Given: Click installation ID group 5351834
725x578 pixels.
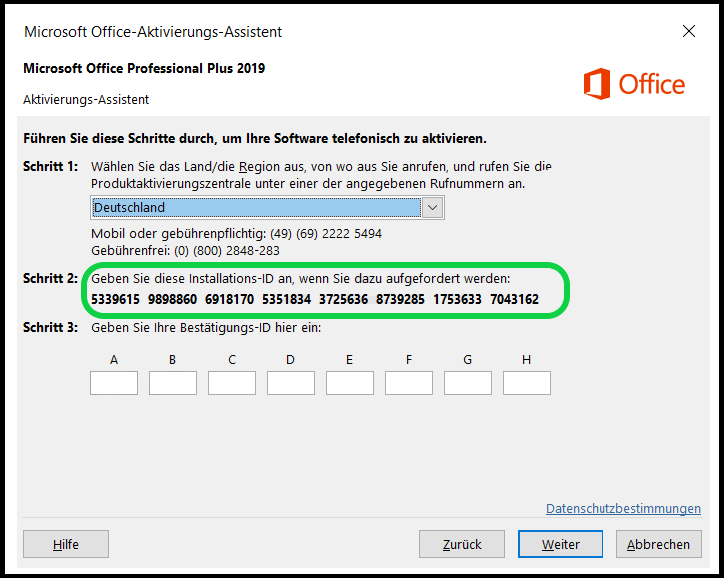Looking at the screenshot, I should (286, 300).
